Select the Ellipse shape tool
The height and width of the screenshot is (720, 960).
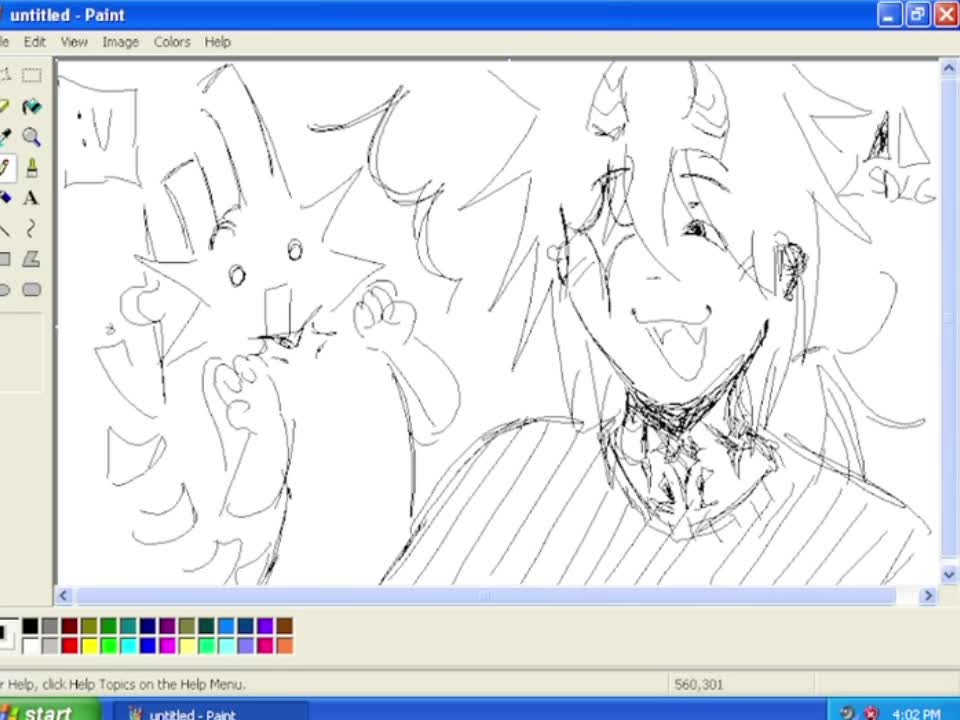4,289
